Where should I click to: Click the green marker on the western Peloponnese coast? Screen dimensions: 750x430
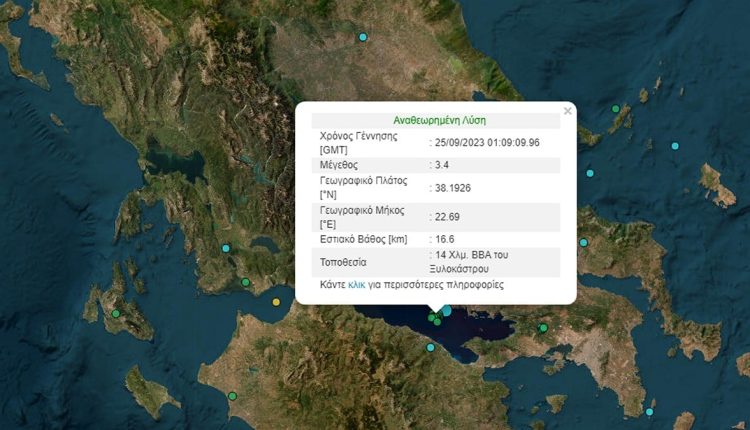click(232, 396)
